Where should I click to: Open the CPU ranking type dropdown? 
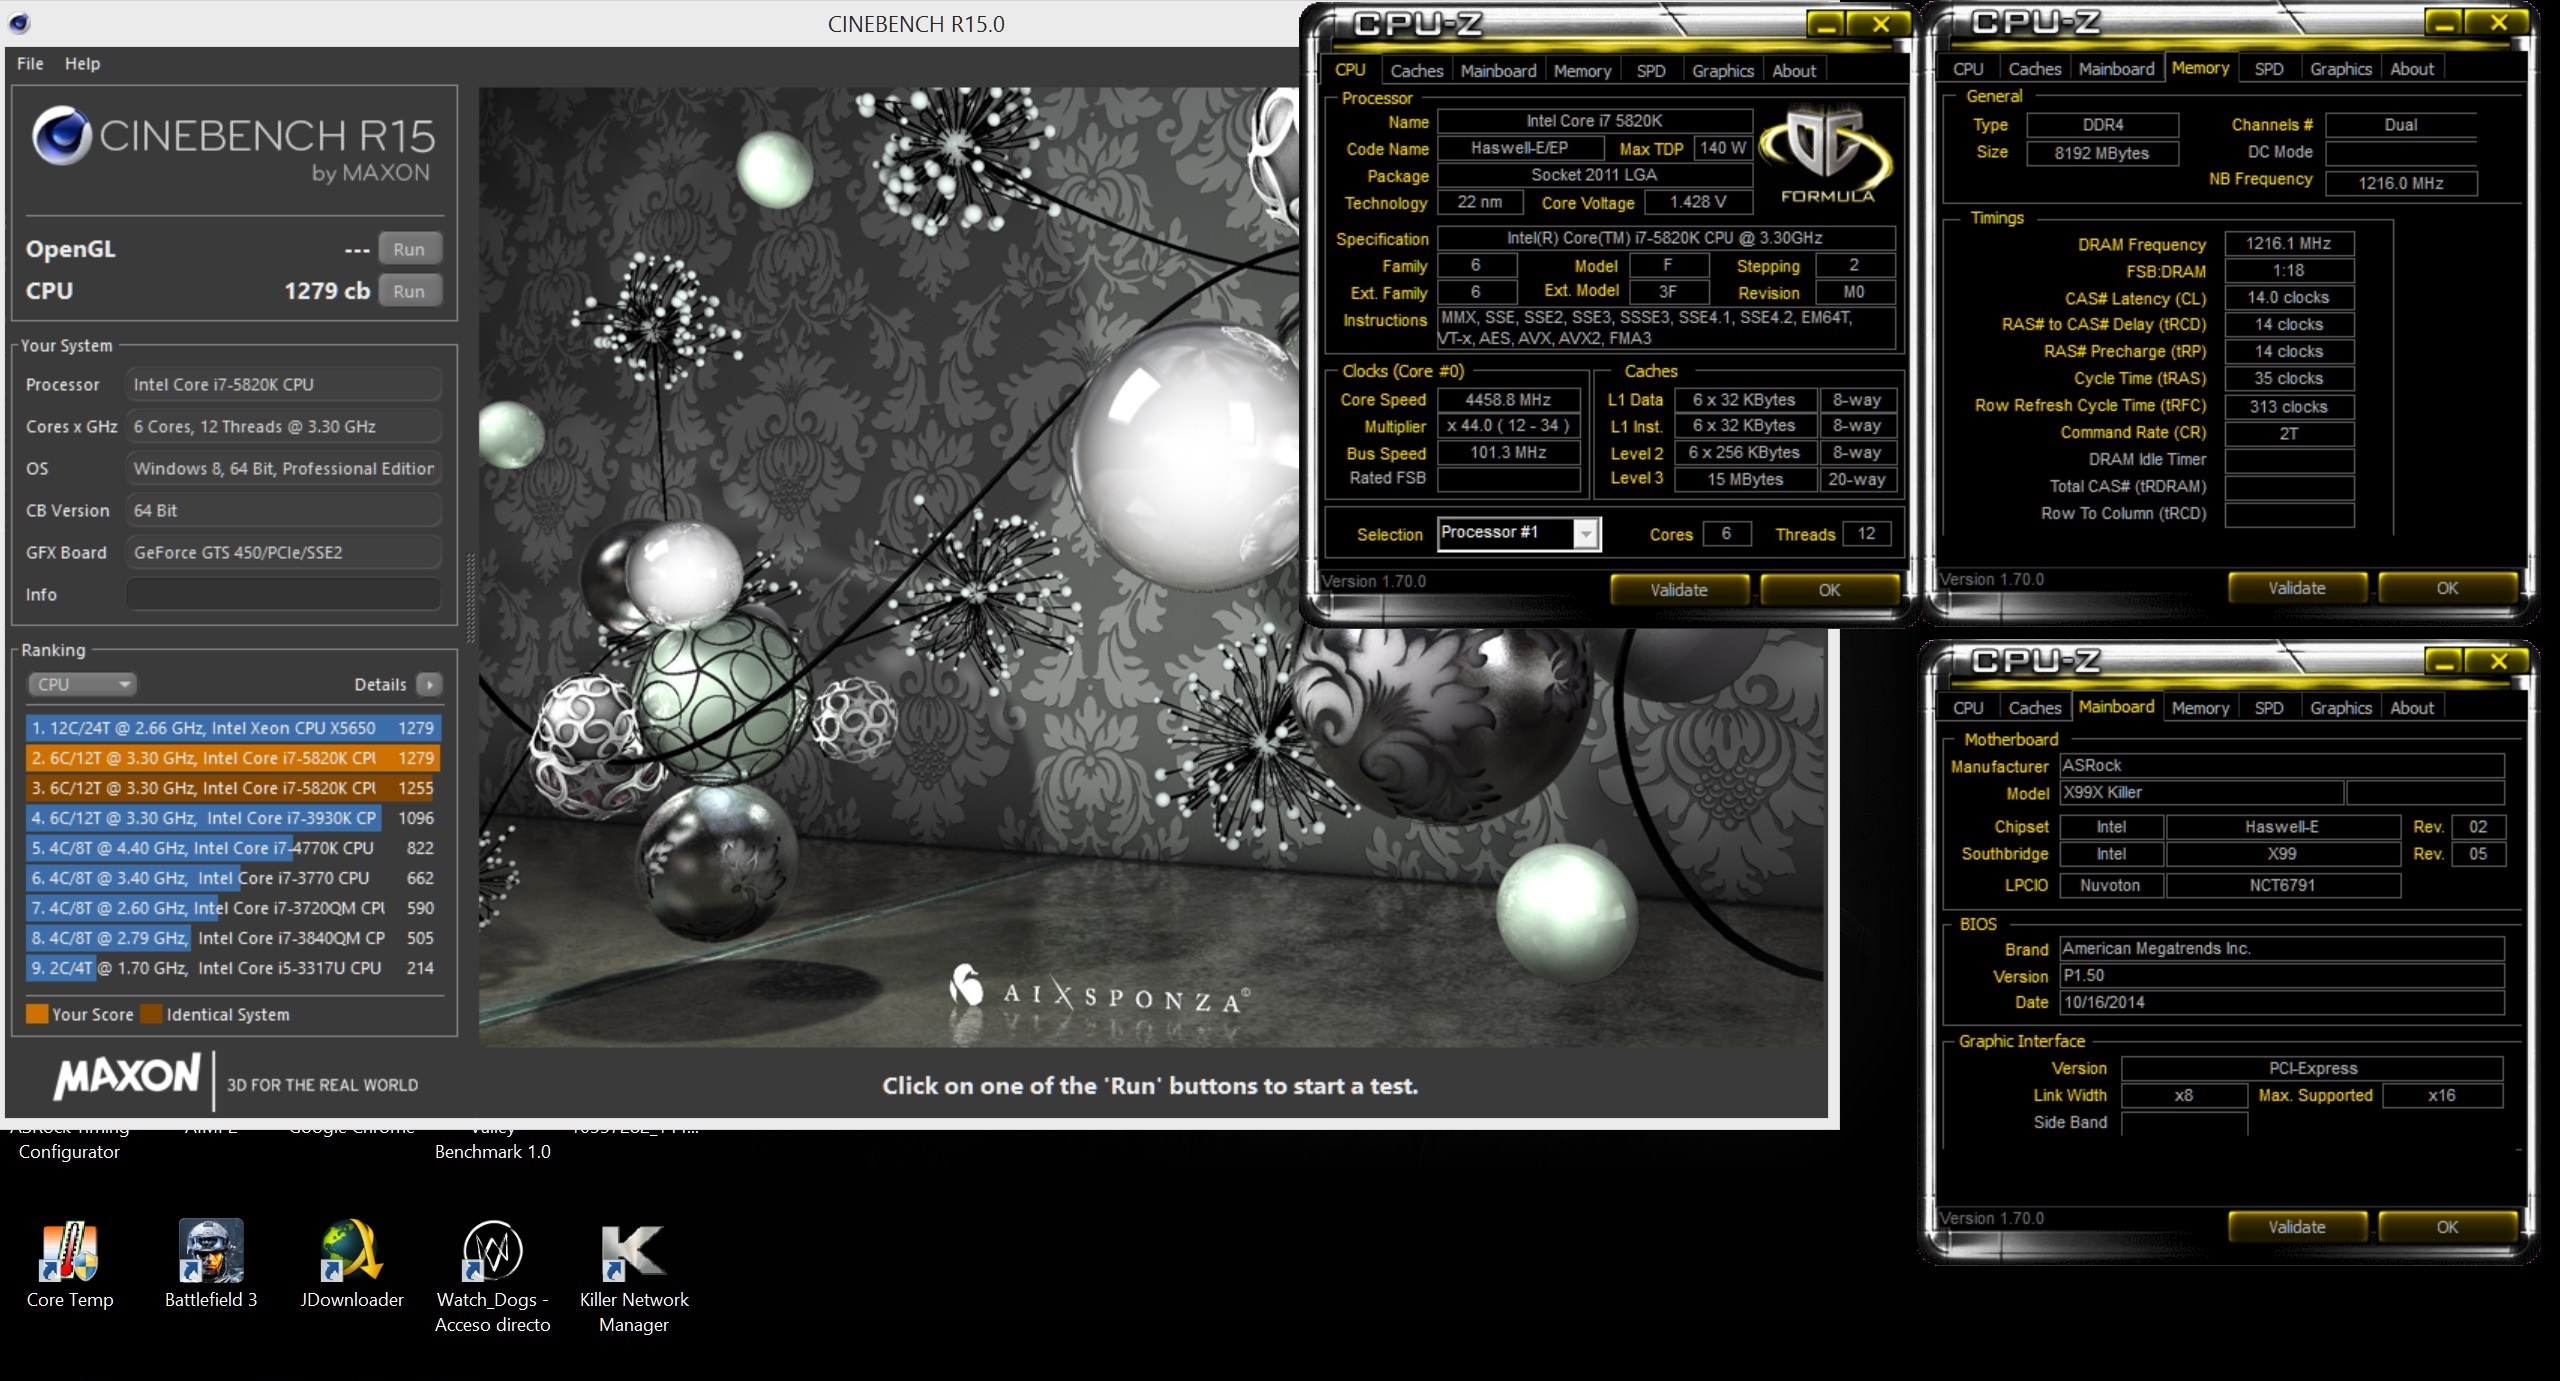coord(81,685)
